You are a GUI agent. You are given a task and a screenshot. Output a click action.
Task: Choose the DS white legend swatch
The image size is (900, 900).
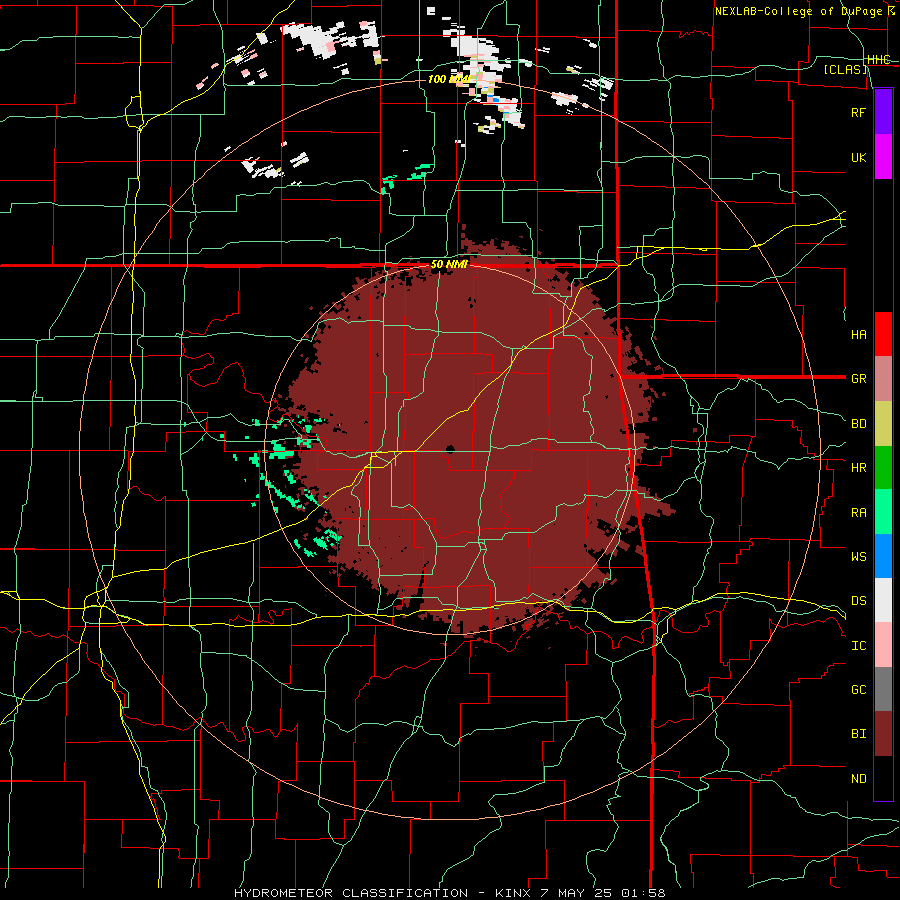click(883, 600)
